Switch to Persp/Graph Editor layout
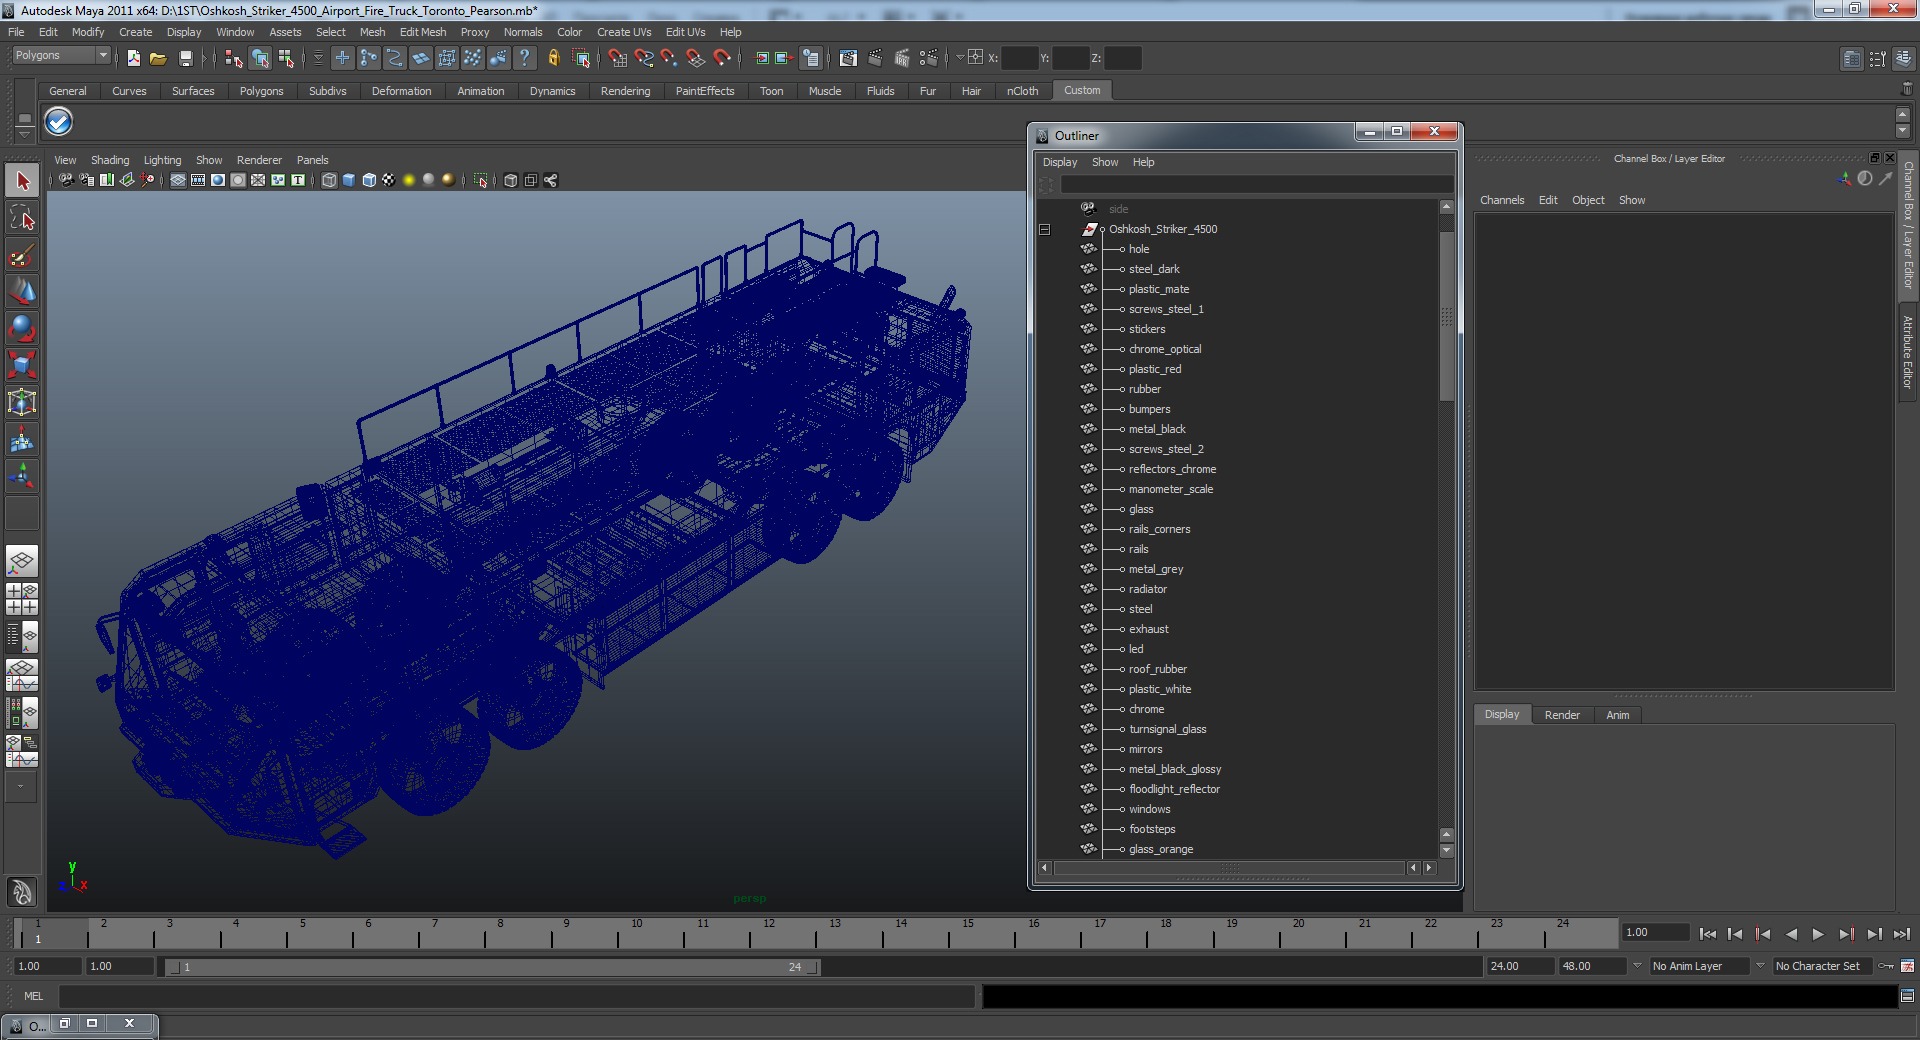 click(22, 675)
